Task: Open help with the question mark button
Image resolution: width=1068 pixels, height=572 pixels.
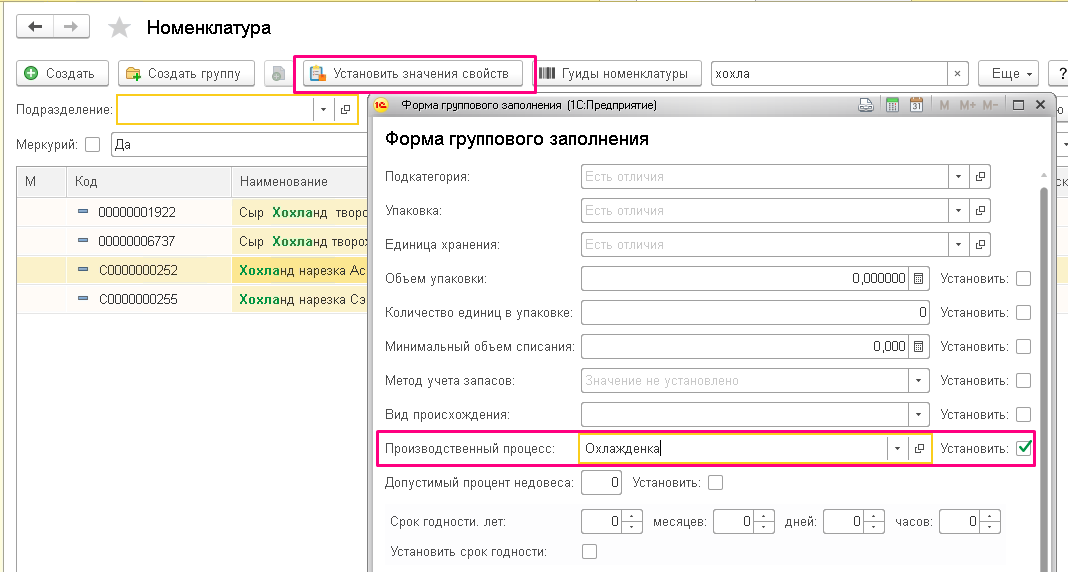Action: click(1060, 74)
